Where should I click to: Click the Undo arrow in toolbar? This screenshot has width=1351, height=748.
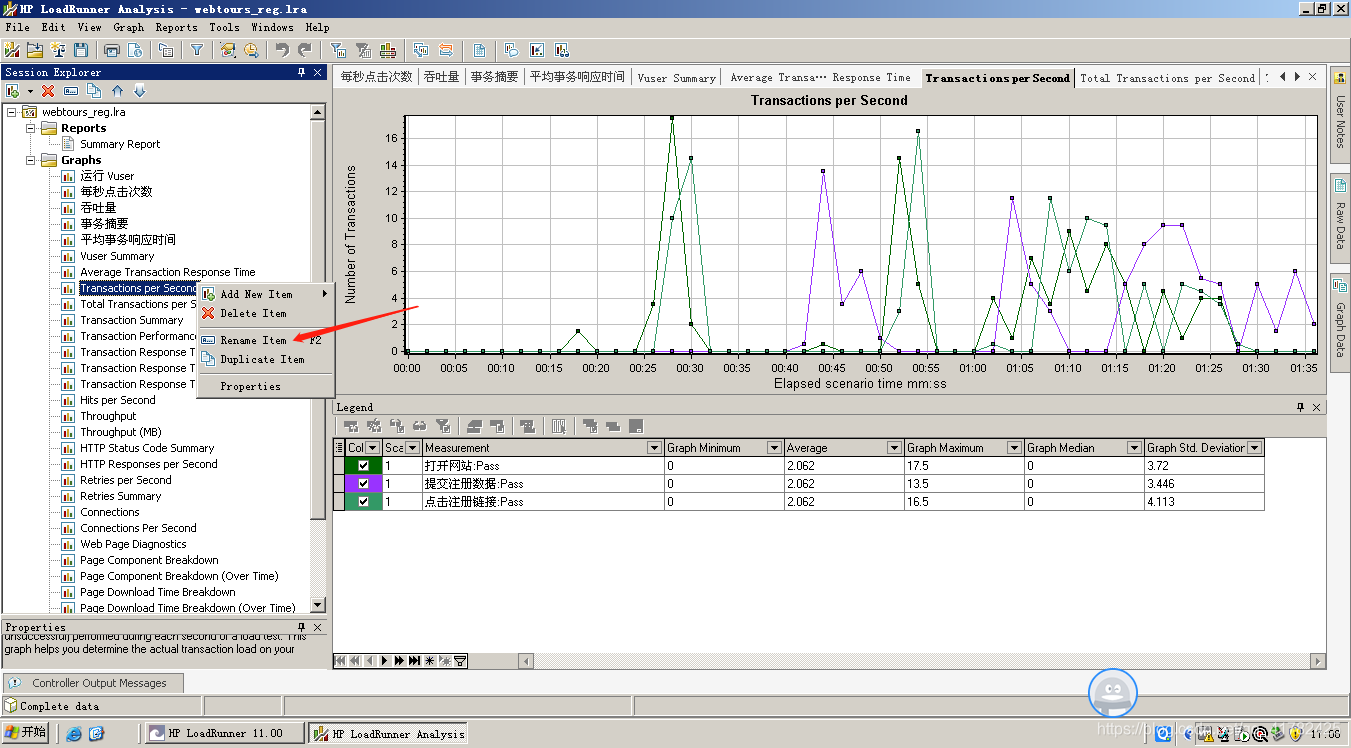pos(282,50)
